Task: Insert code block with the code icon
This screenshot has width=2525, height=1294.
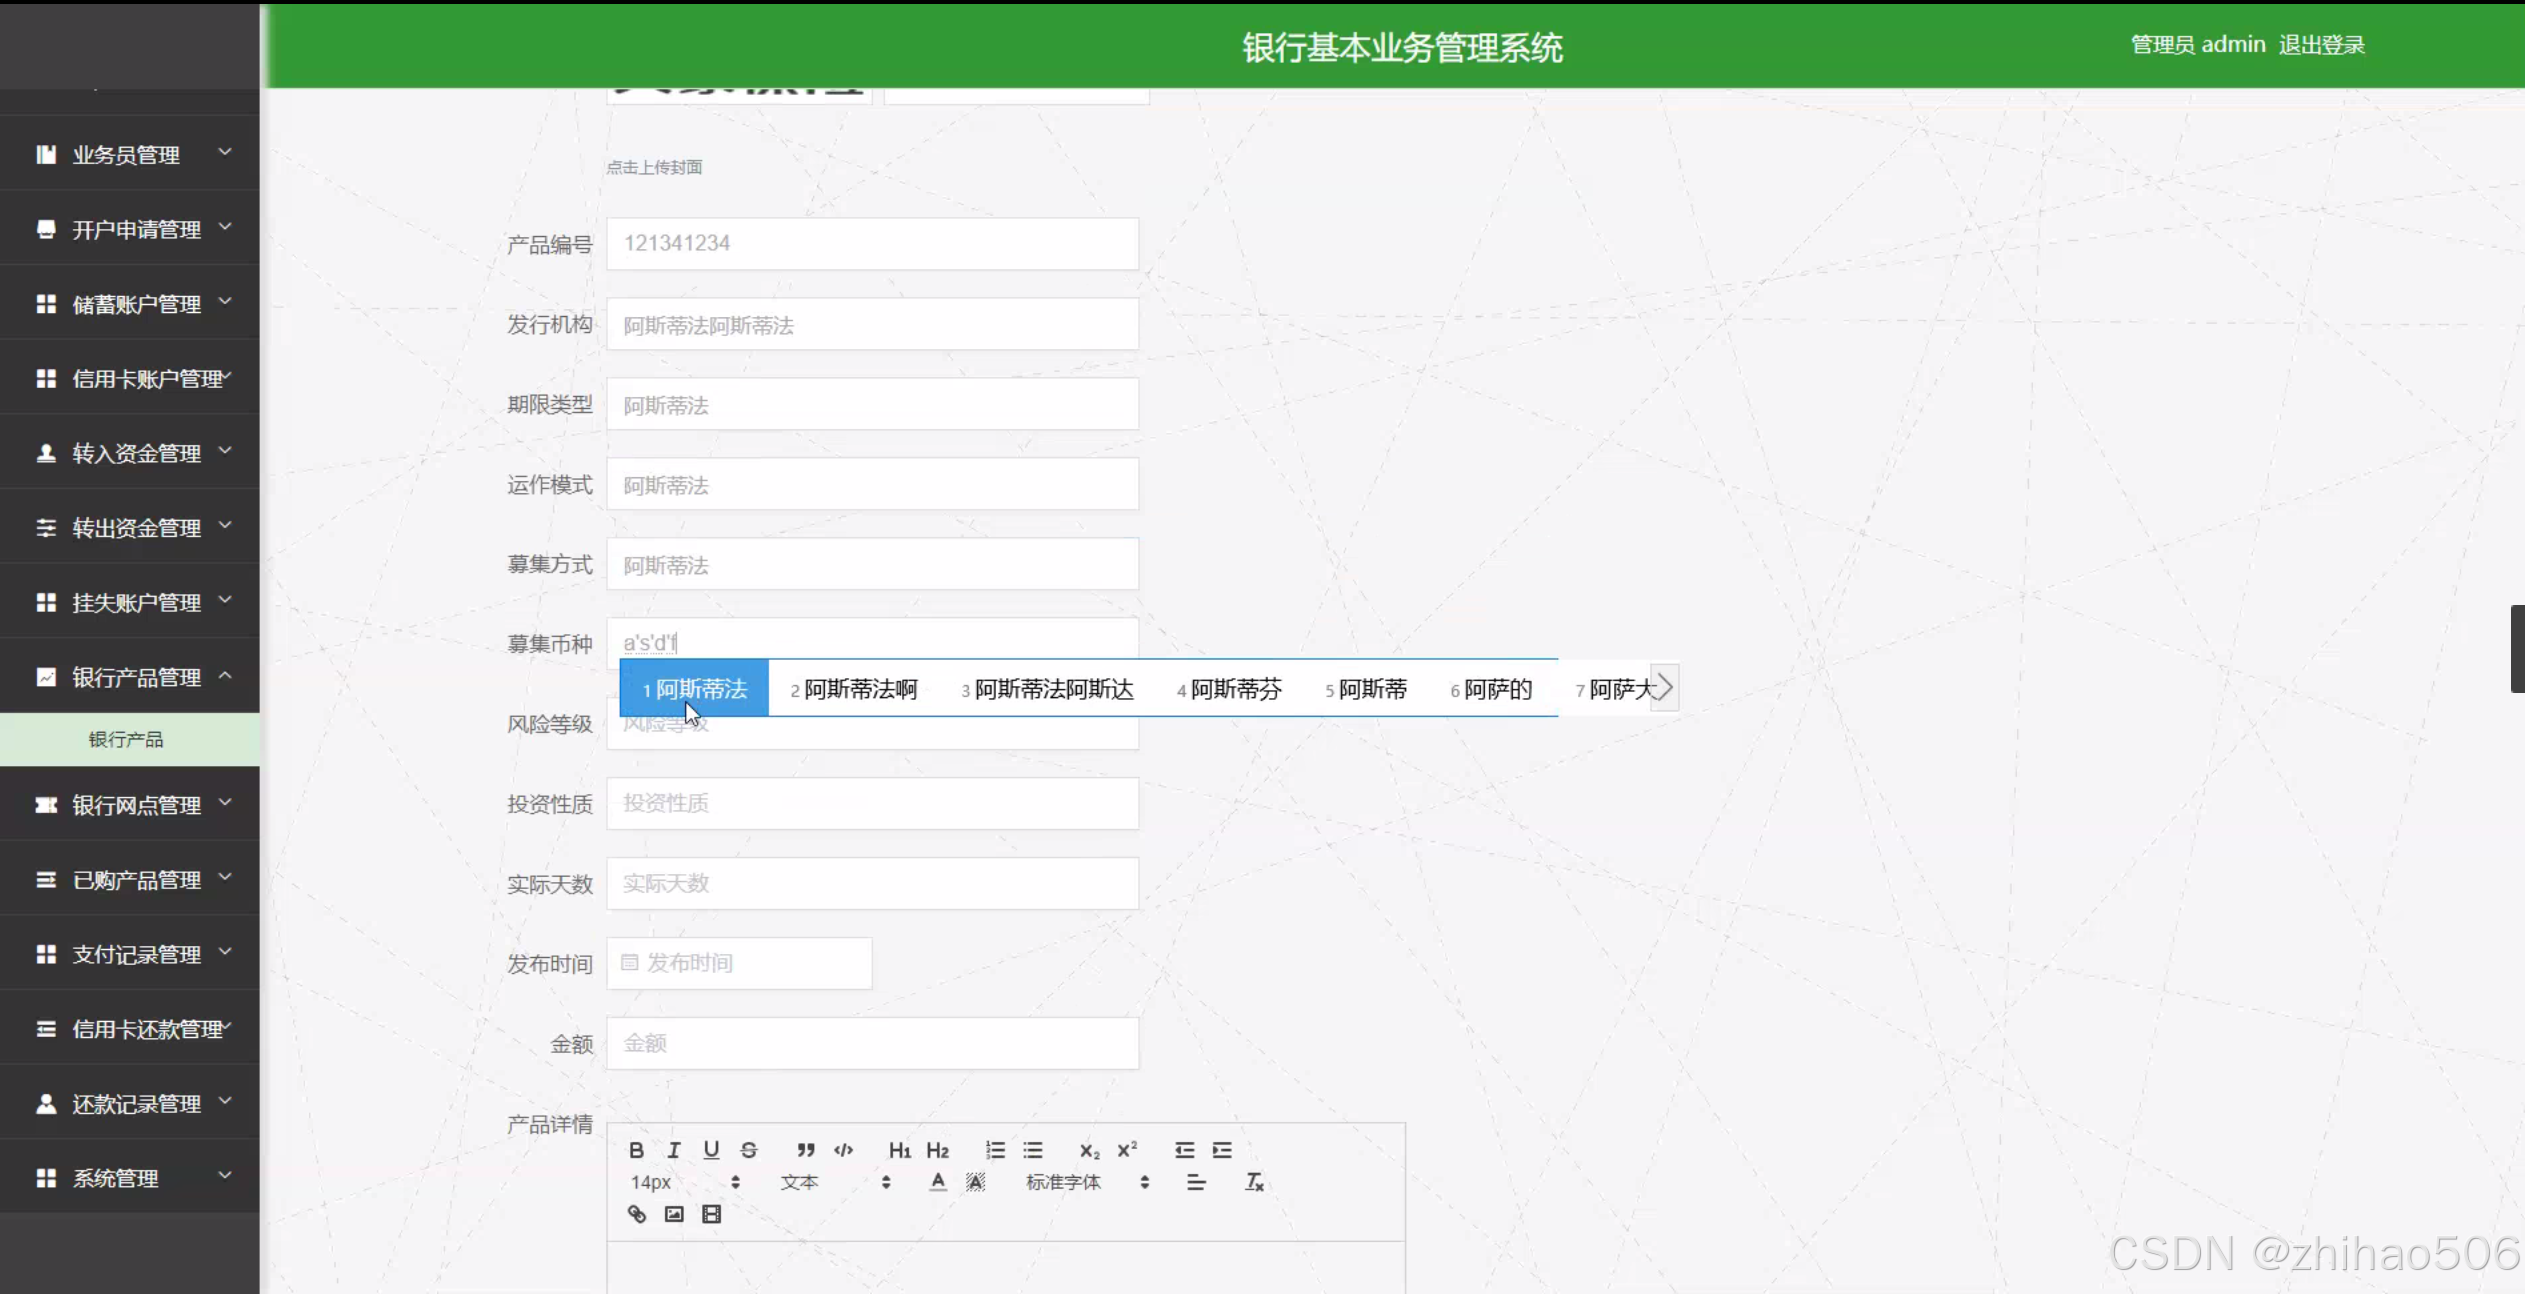Action: (844, 1150)
